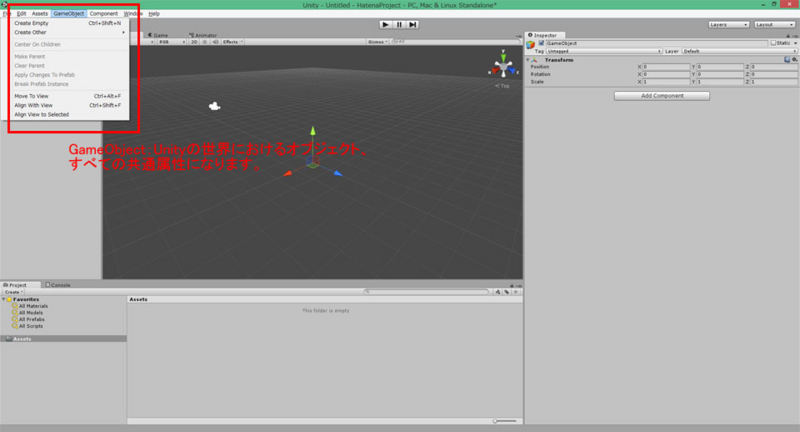
Task: Select All Materials saved search
Action: point(30,306)
